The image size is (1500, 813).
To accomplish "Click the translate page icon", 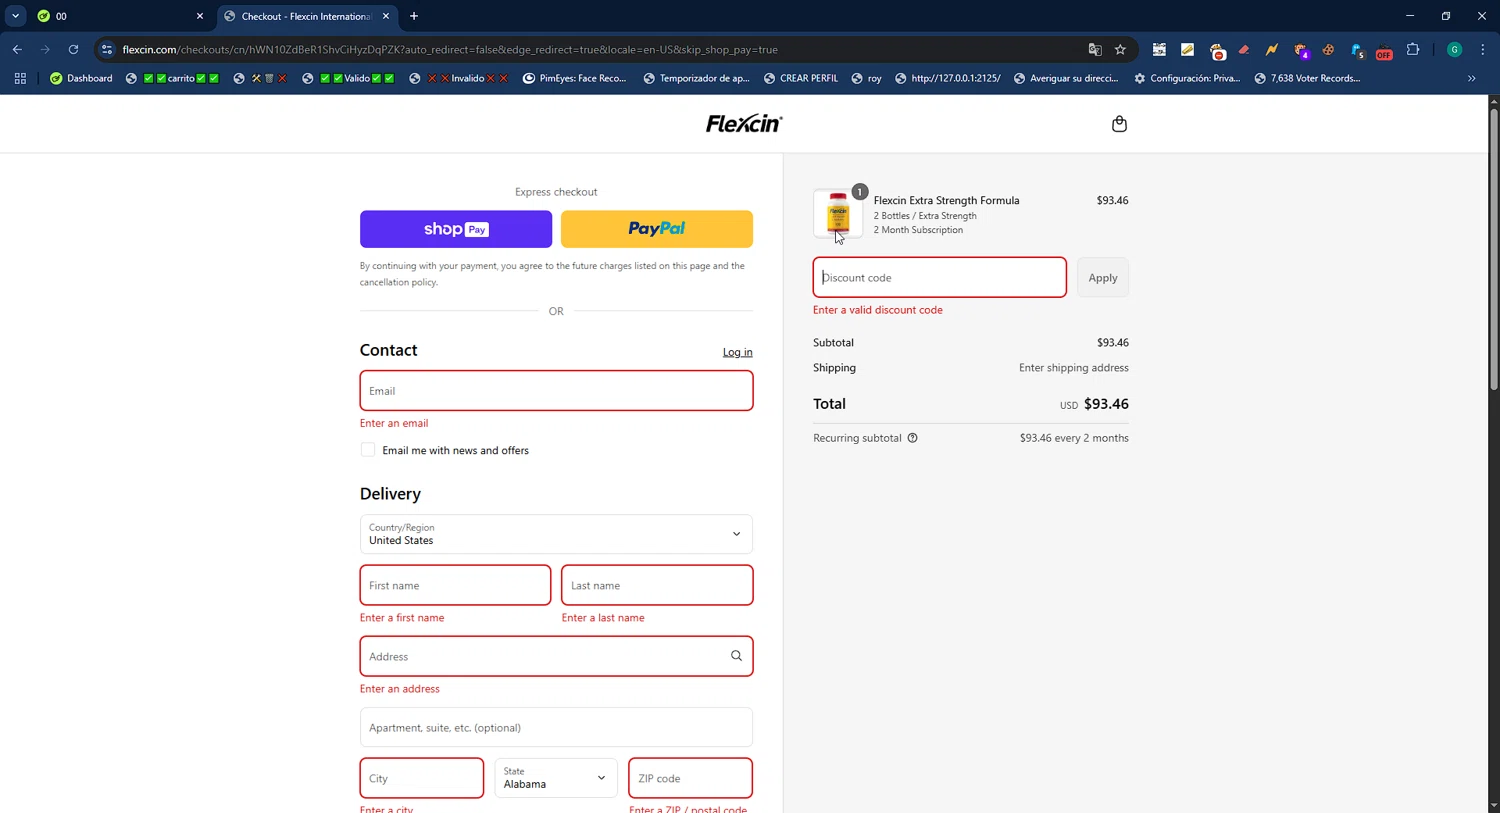I will point(1095,49).
